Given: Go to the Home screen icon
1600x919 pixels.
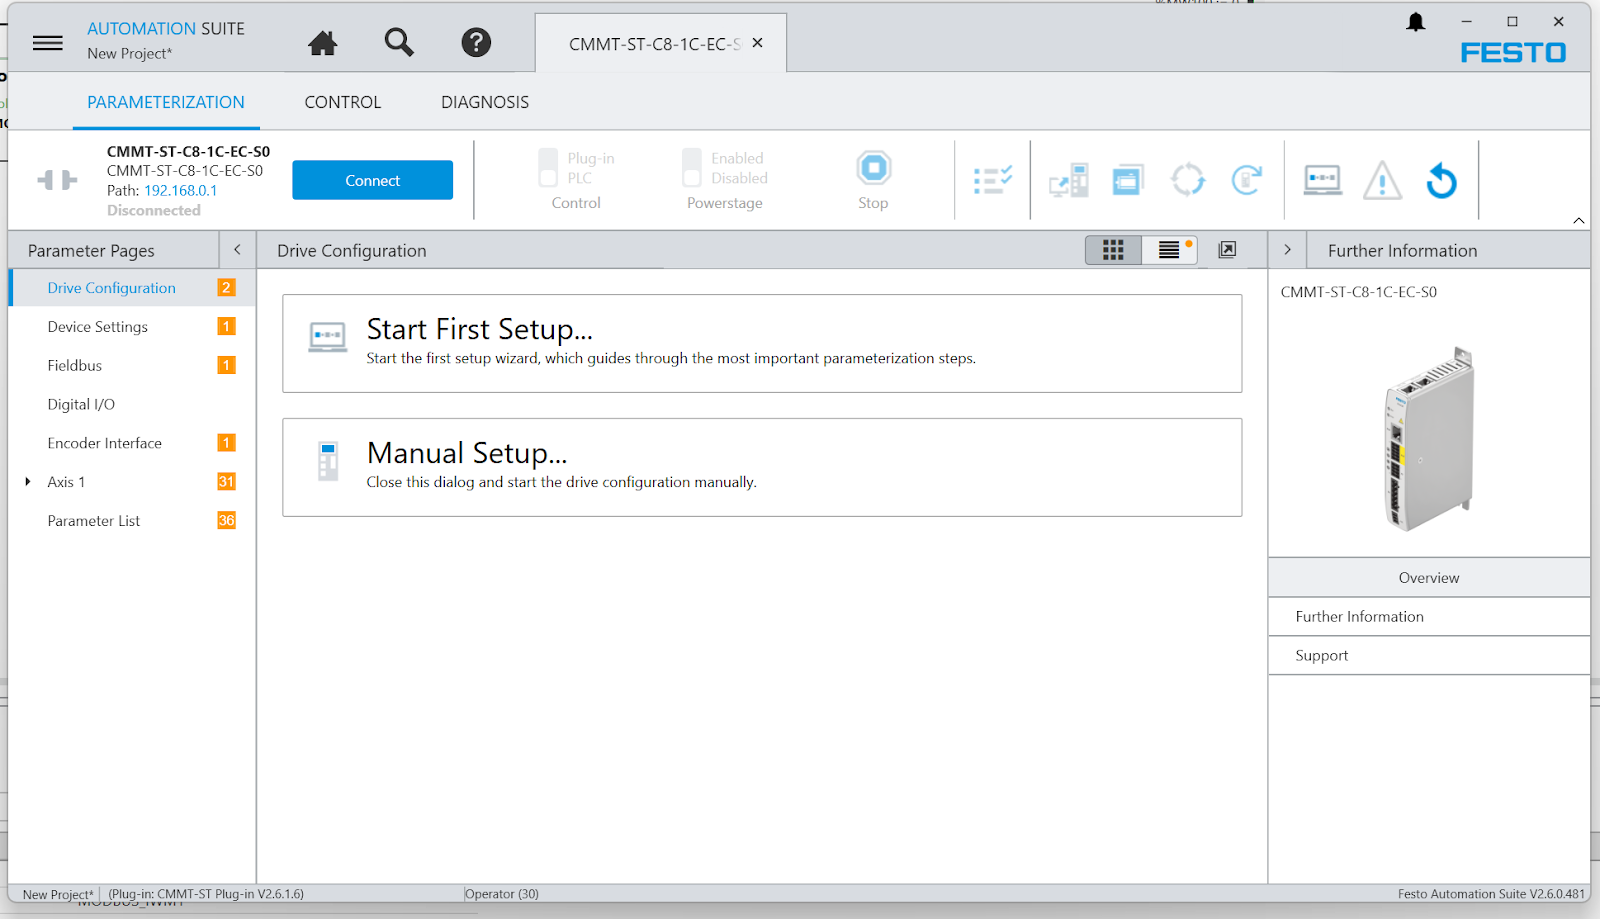Looking at the screenshot, I should point(322,43).
